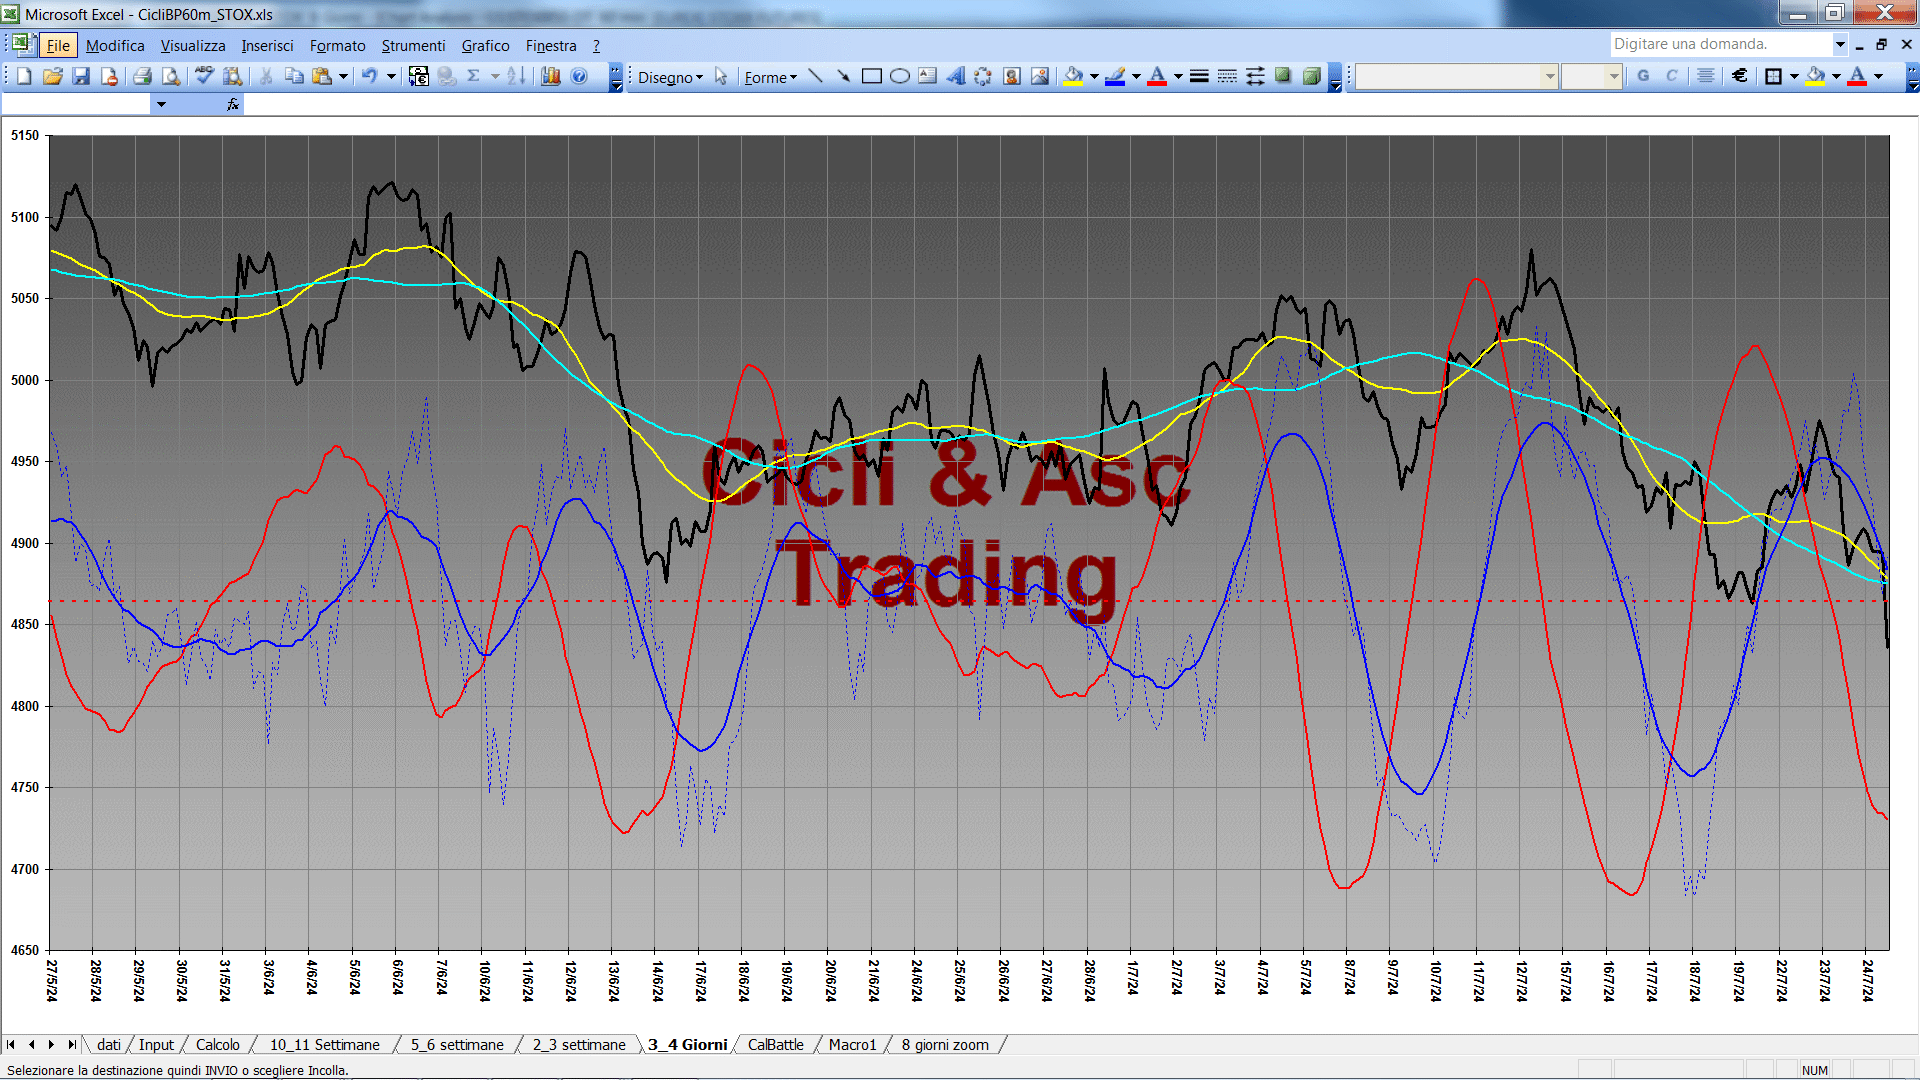Click the Drawing Font Color red A
Image resolution: width=1920 pixels, height=1080 pixels.
pos(1157,76)
